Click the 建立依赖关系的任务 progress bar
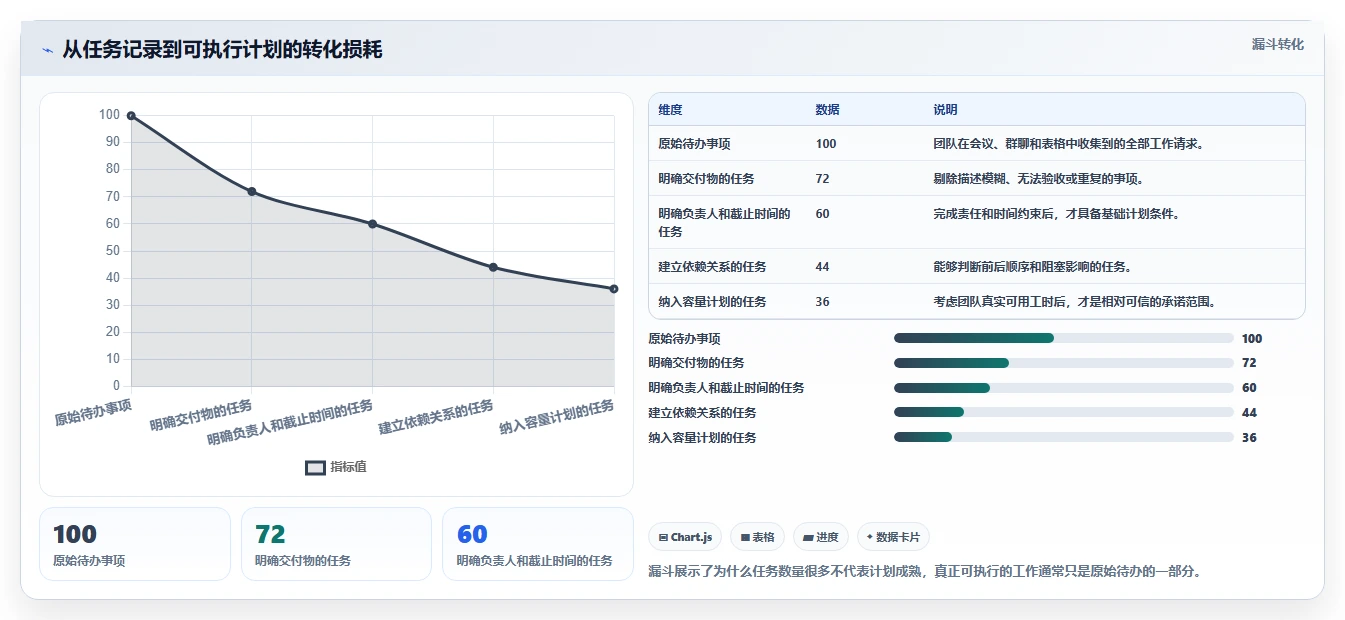 click(x=1064, y=412)
